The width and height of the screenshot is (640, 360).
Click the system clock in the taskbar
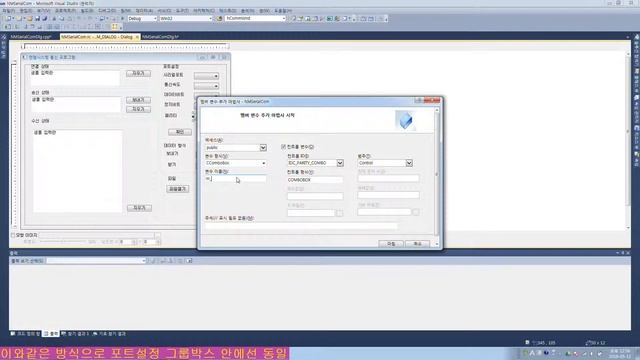[x=619, y=353]
